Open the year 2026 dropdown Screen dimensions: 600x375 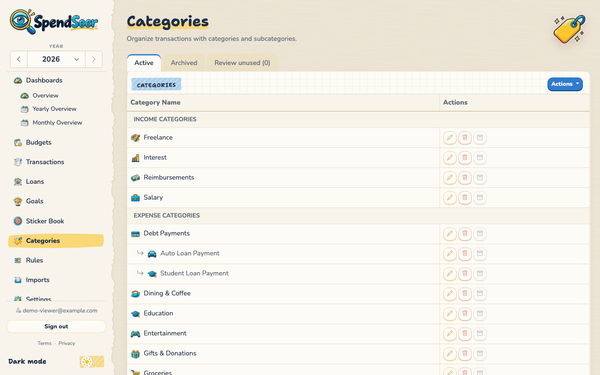pyautogui.click(x=56, y=59)
